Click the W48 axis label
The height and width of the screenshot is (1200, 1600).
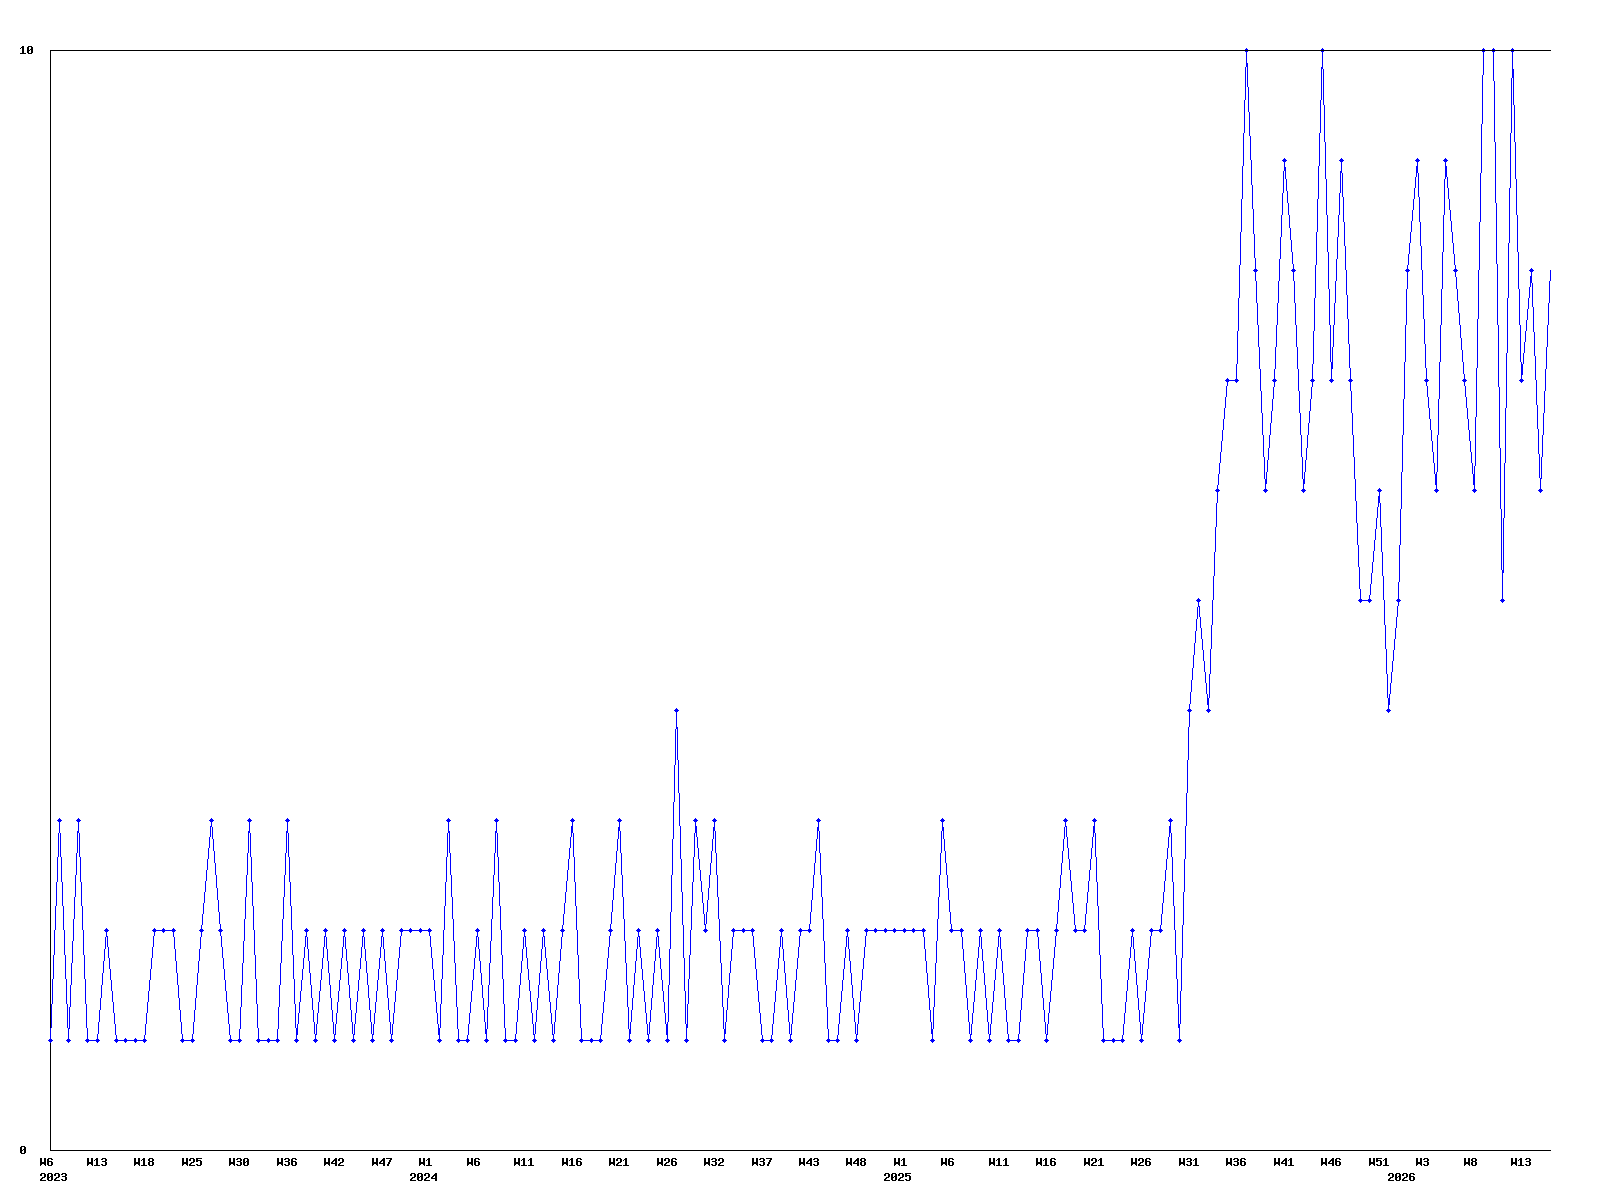coord(856,1162)
